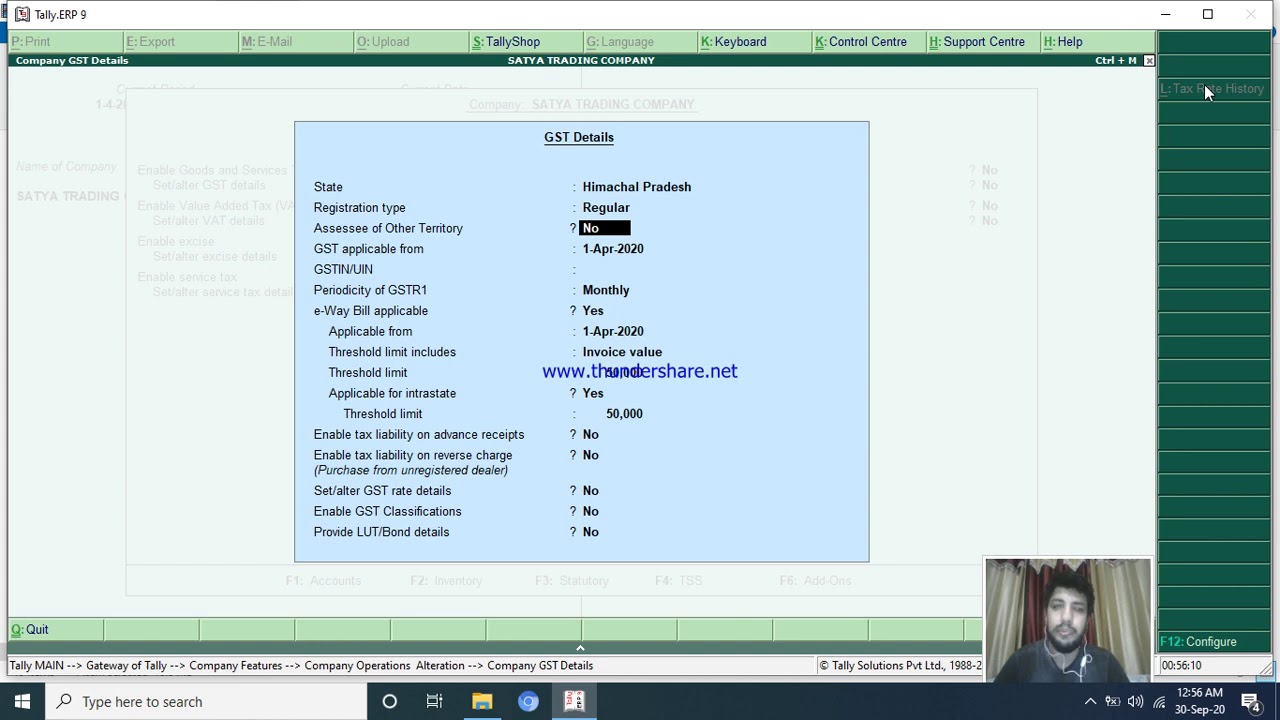Open the Help menu

coord(1063,42)
